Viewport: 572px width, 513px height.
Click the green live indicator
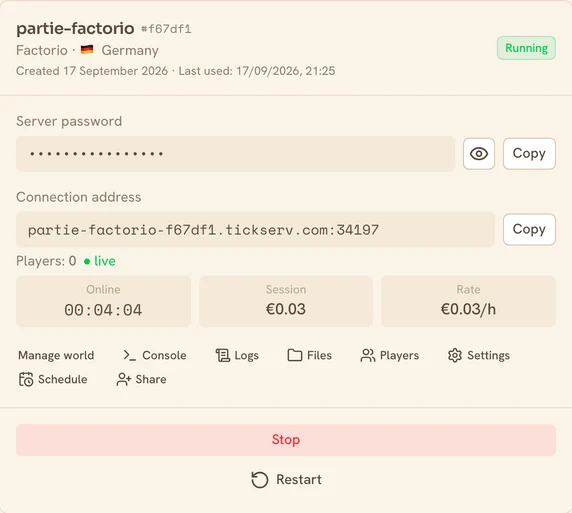[100, 261]
